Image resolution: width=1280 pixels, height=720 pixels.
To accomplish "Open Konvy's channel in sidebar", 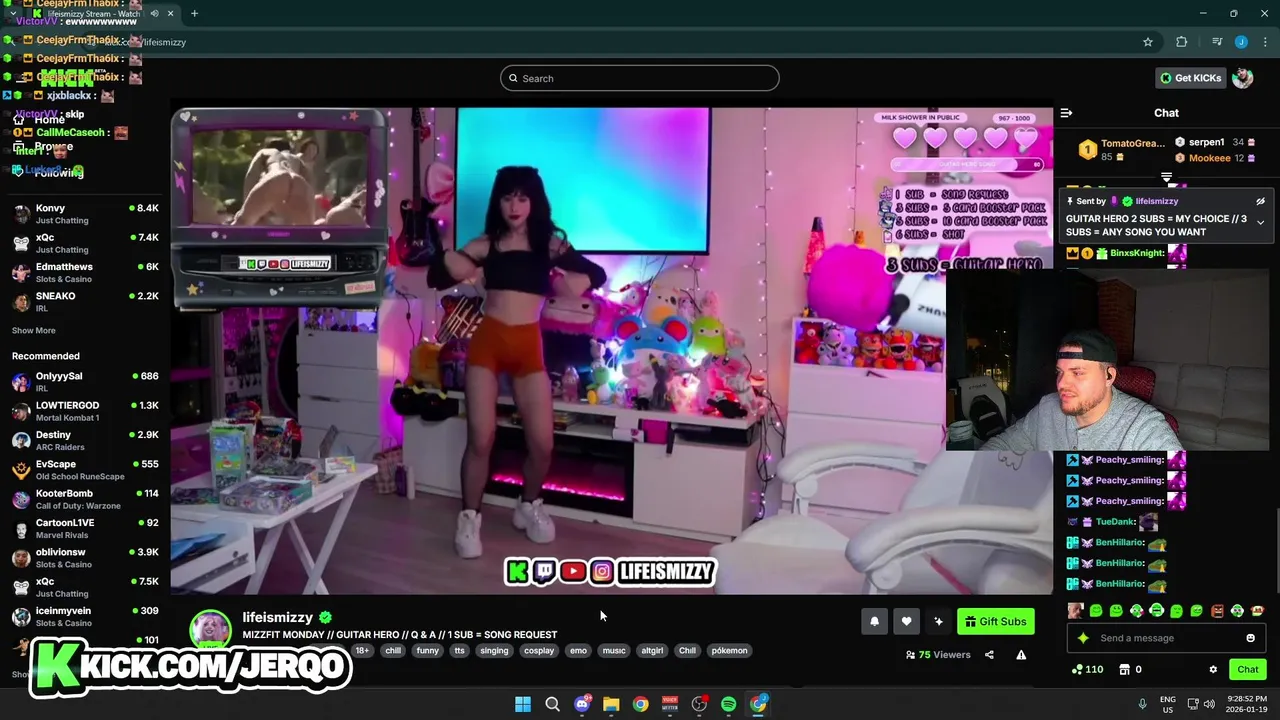I will tap(85, 214).
